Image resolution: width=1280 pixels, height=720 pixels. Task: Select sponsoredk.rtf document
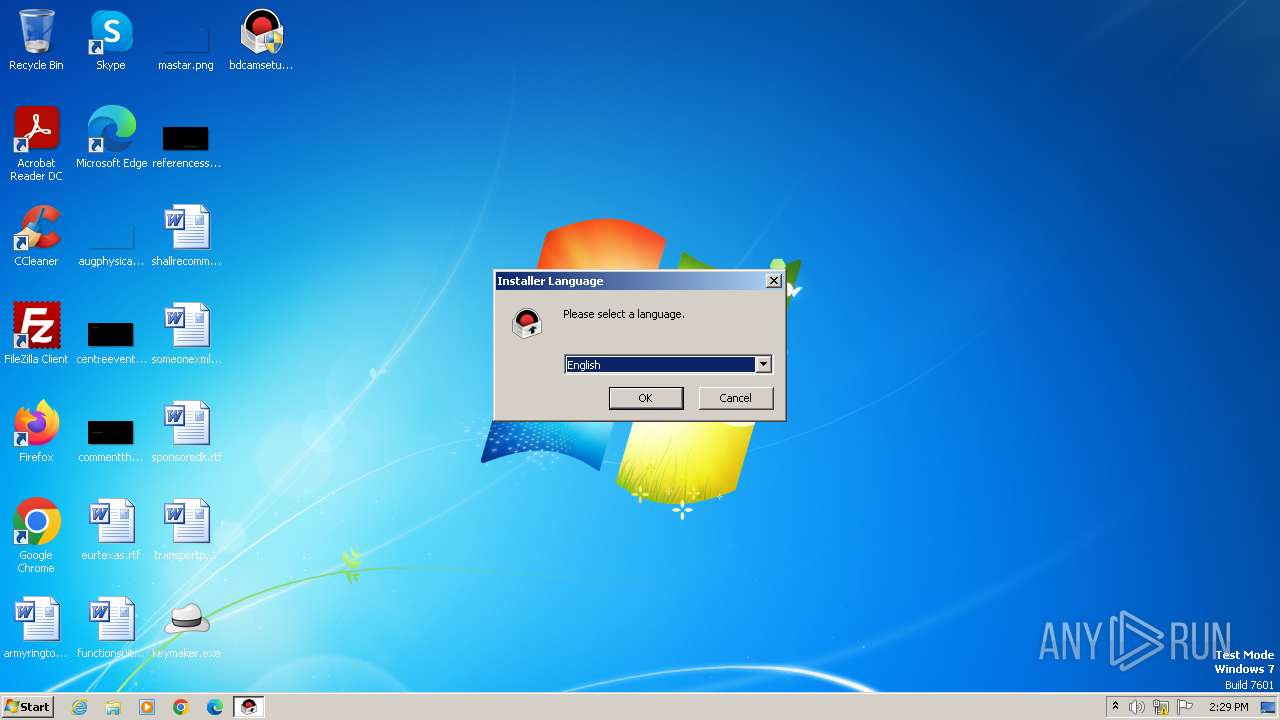click(x=186, y=432)
